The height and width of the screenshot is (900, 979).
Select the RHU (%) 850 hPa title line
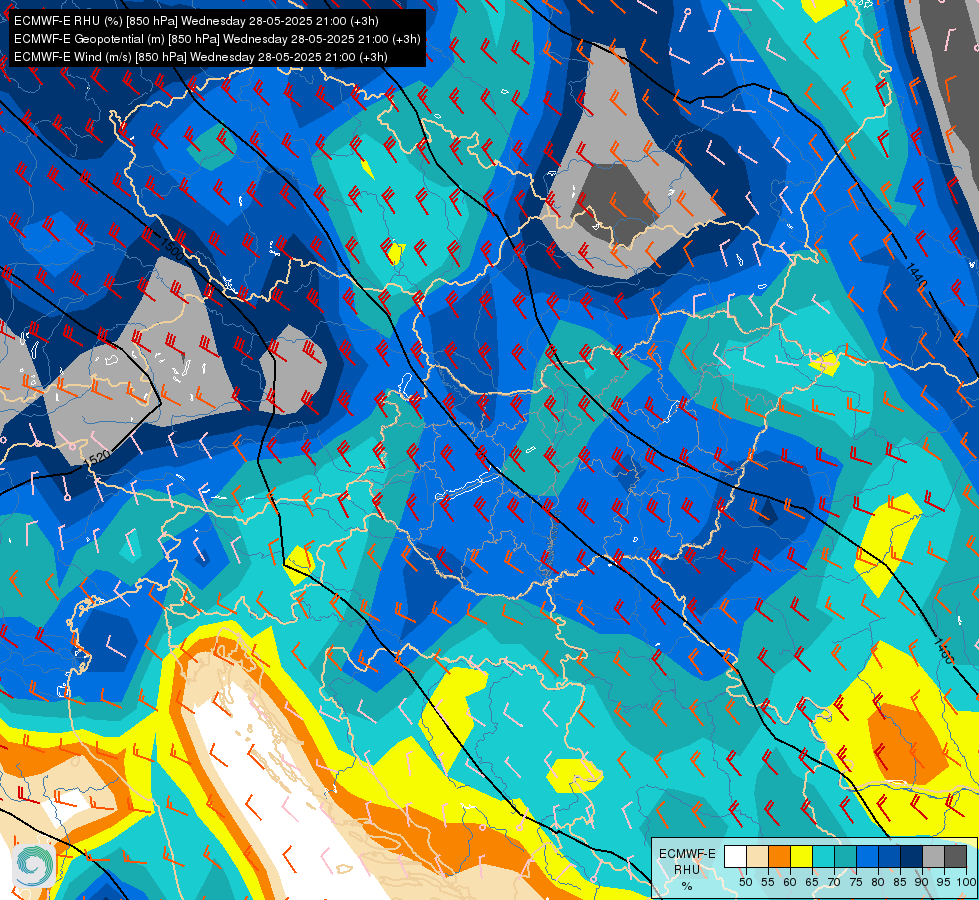click(x=196, y=21)
